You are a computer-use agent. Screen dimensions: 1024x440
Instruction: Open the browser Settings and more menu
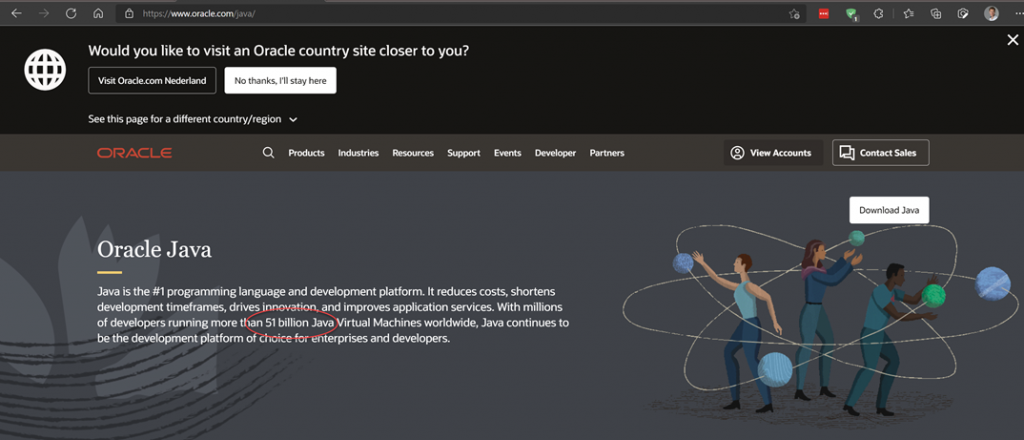click(1017, 14)
